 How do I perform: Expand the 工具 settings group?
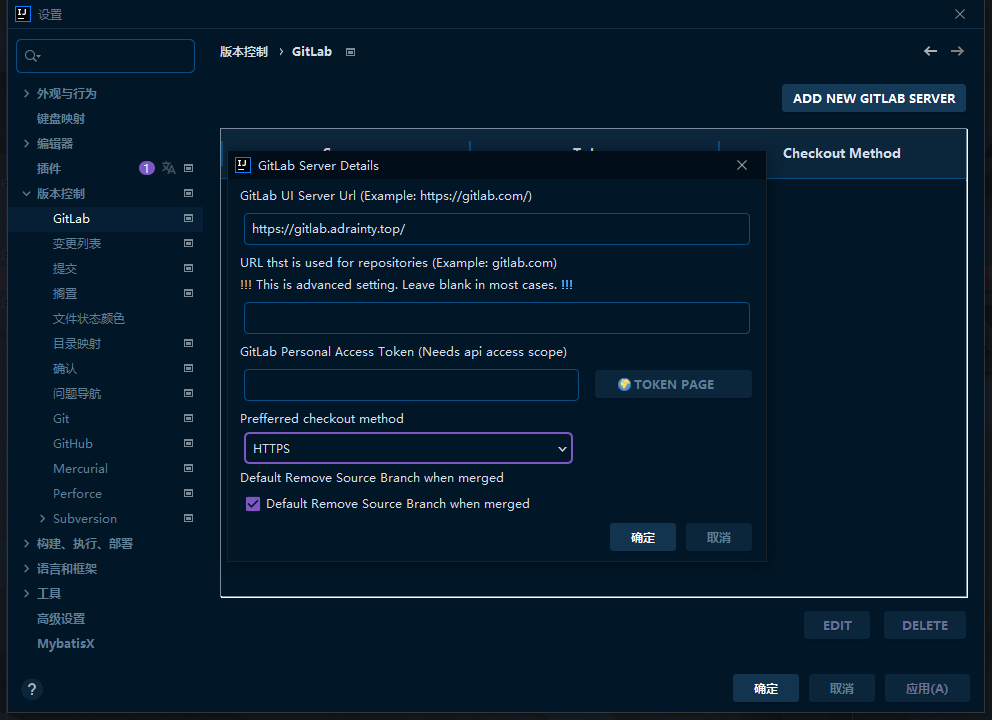[x=27, y=593]
